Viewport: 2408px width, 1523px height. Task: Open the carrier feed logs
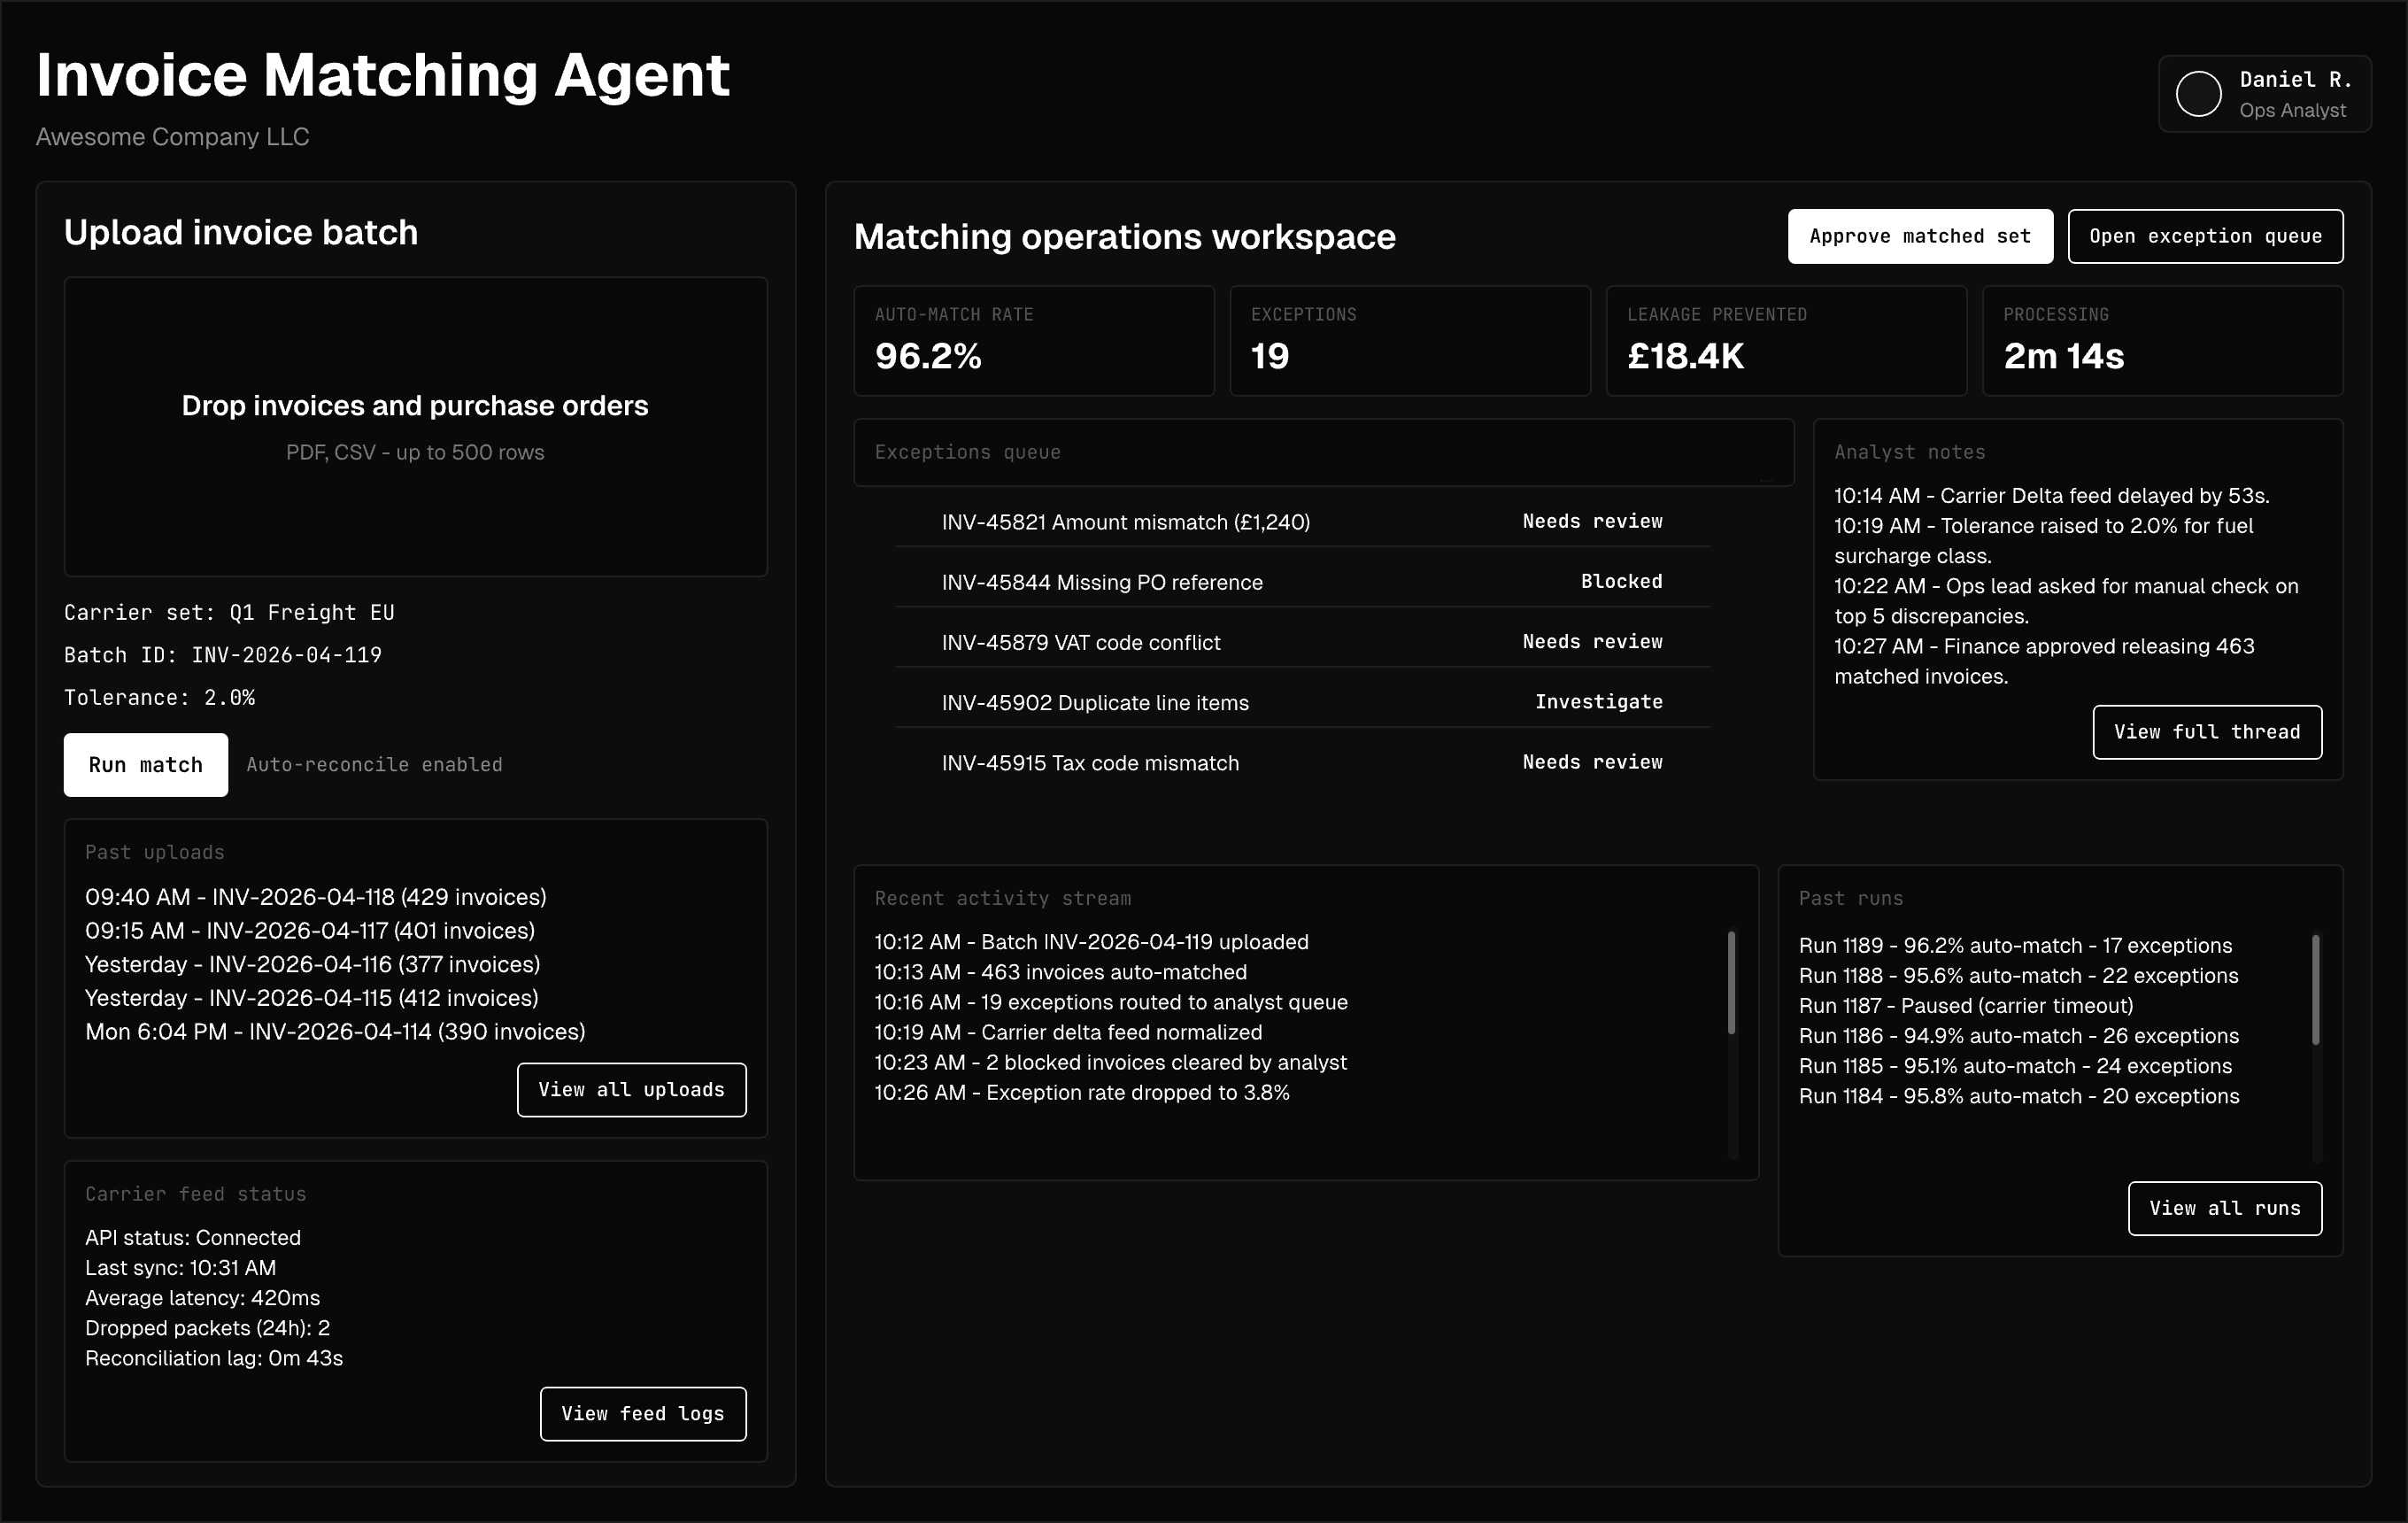642,1413
